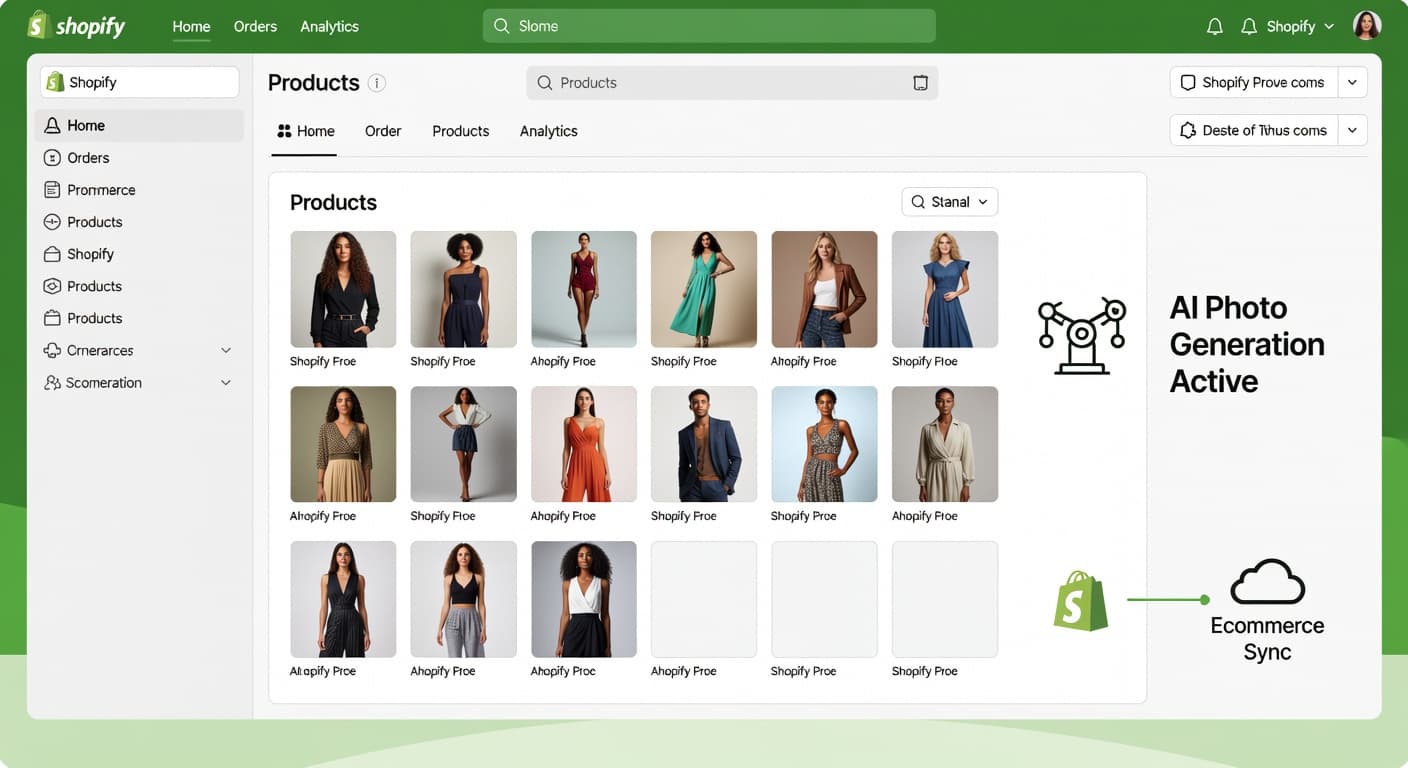The width and height of the screenshot is (1408, 768).
Task: Open the black striped jumpsuit thumbnail
Action: [x=343, y=599]
